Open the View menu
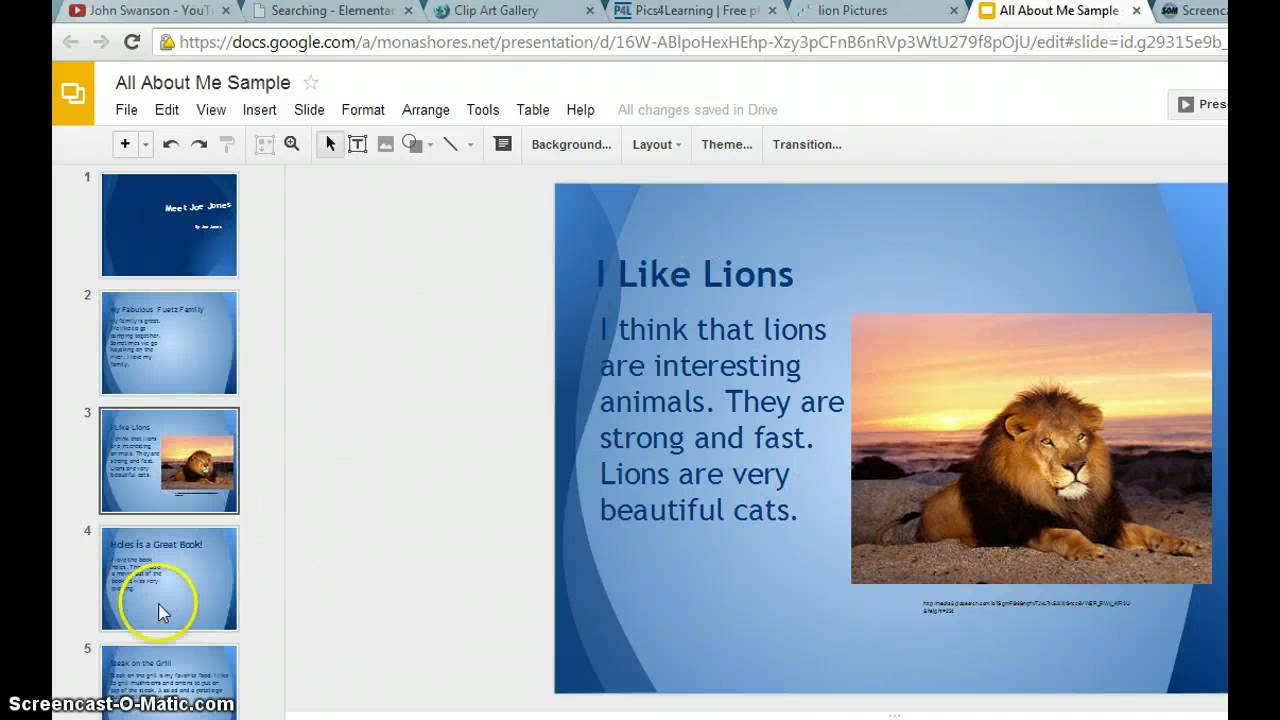The image size is (1280, 720). tap(211, 110)
